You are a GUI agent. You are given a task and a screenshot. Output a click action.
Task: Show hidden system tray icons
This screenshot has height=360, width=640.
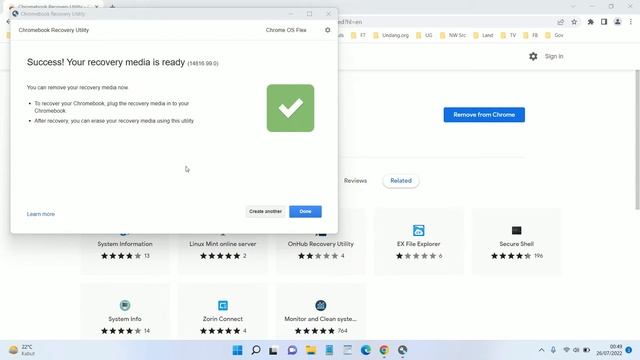click(x=541, y=350)
